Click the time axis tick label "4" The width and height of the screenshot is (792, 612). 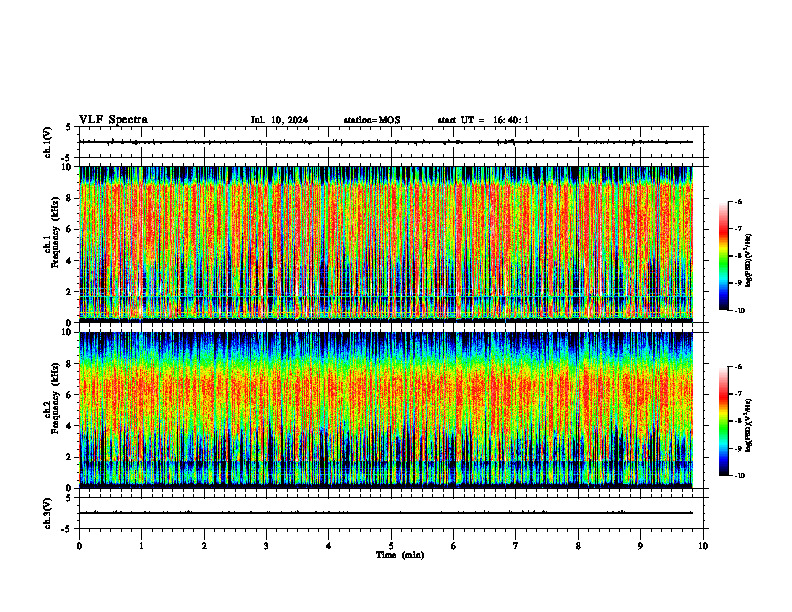[x=329, y=546]
